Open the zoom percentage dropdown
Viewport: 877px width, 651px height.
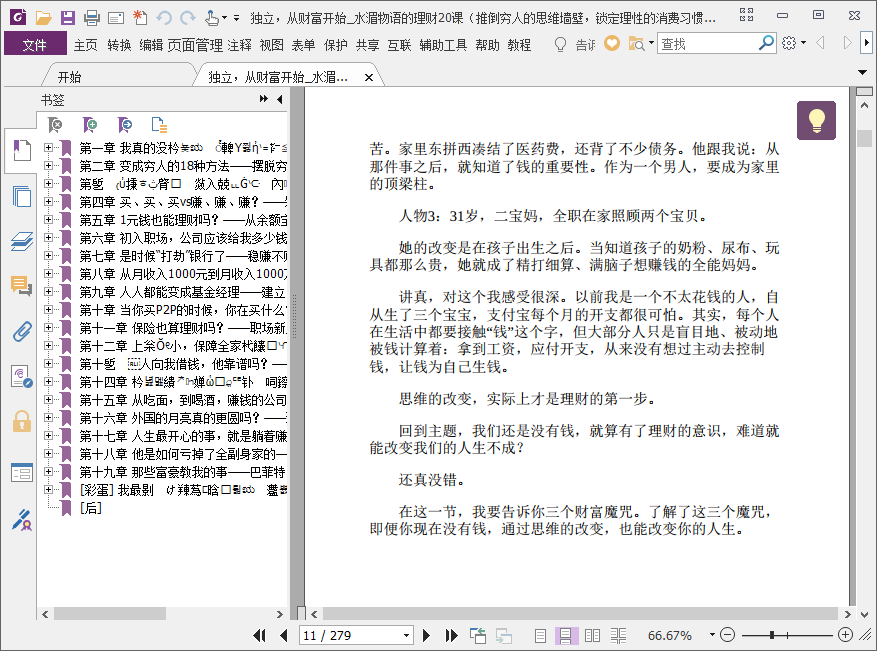coord(712,635)
